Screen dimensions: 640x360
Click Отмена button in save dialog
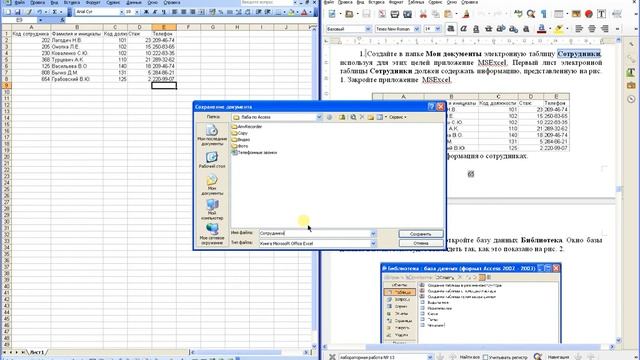click(x=421, y=243)
